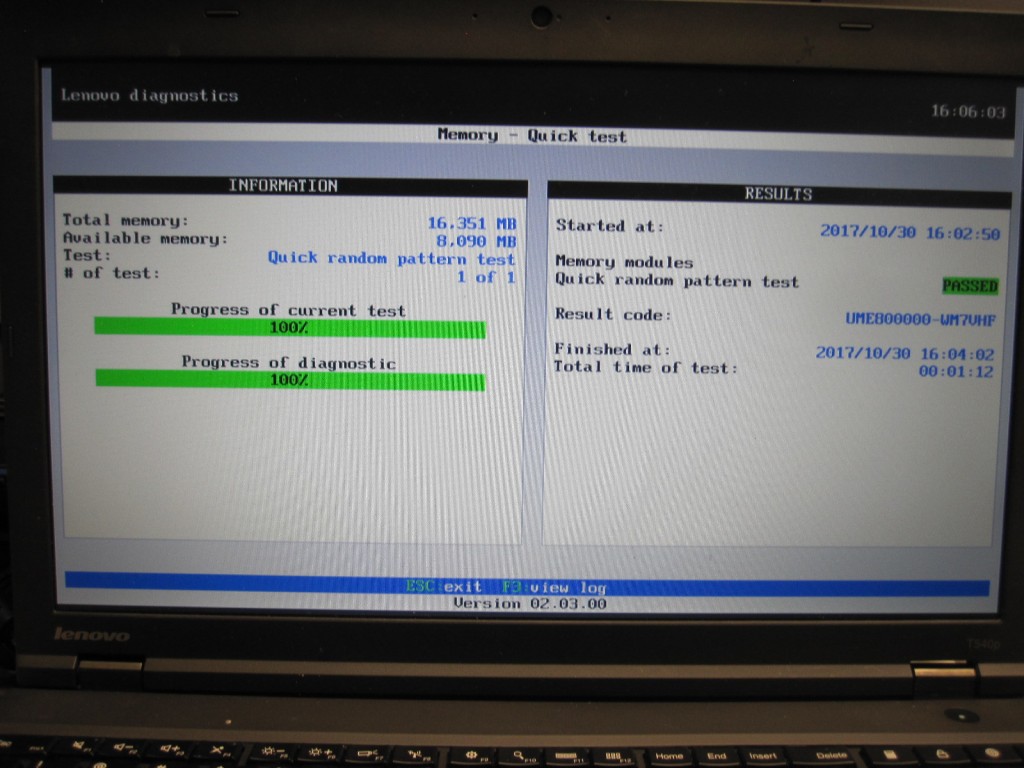Click the Progress of diagnostic label

pyautogui.click(x=288, y=362)
